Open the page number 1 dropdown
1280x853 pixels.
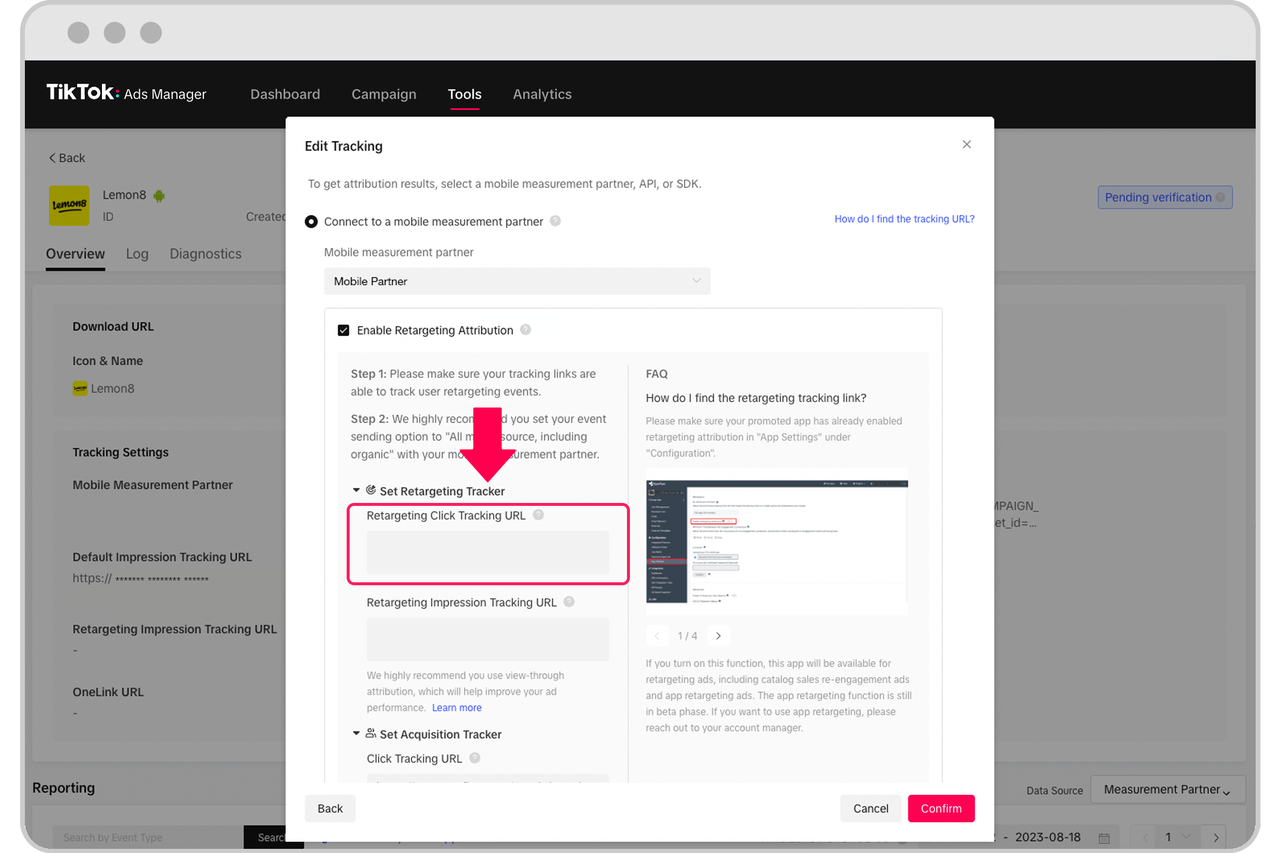(x=1178, y=837)
